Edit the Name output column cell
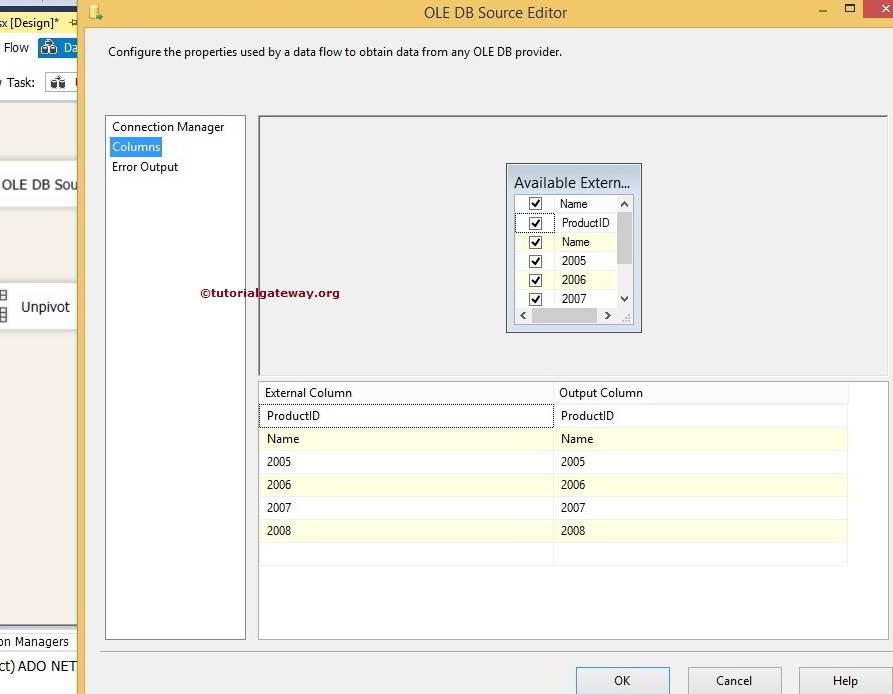 click(x=701, y=439)
